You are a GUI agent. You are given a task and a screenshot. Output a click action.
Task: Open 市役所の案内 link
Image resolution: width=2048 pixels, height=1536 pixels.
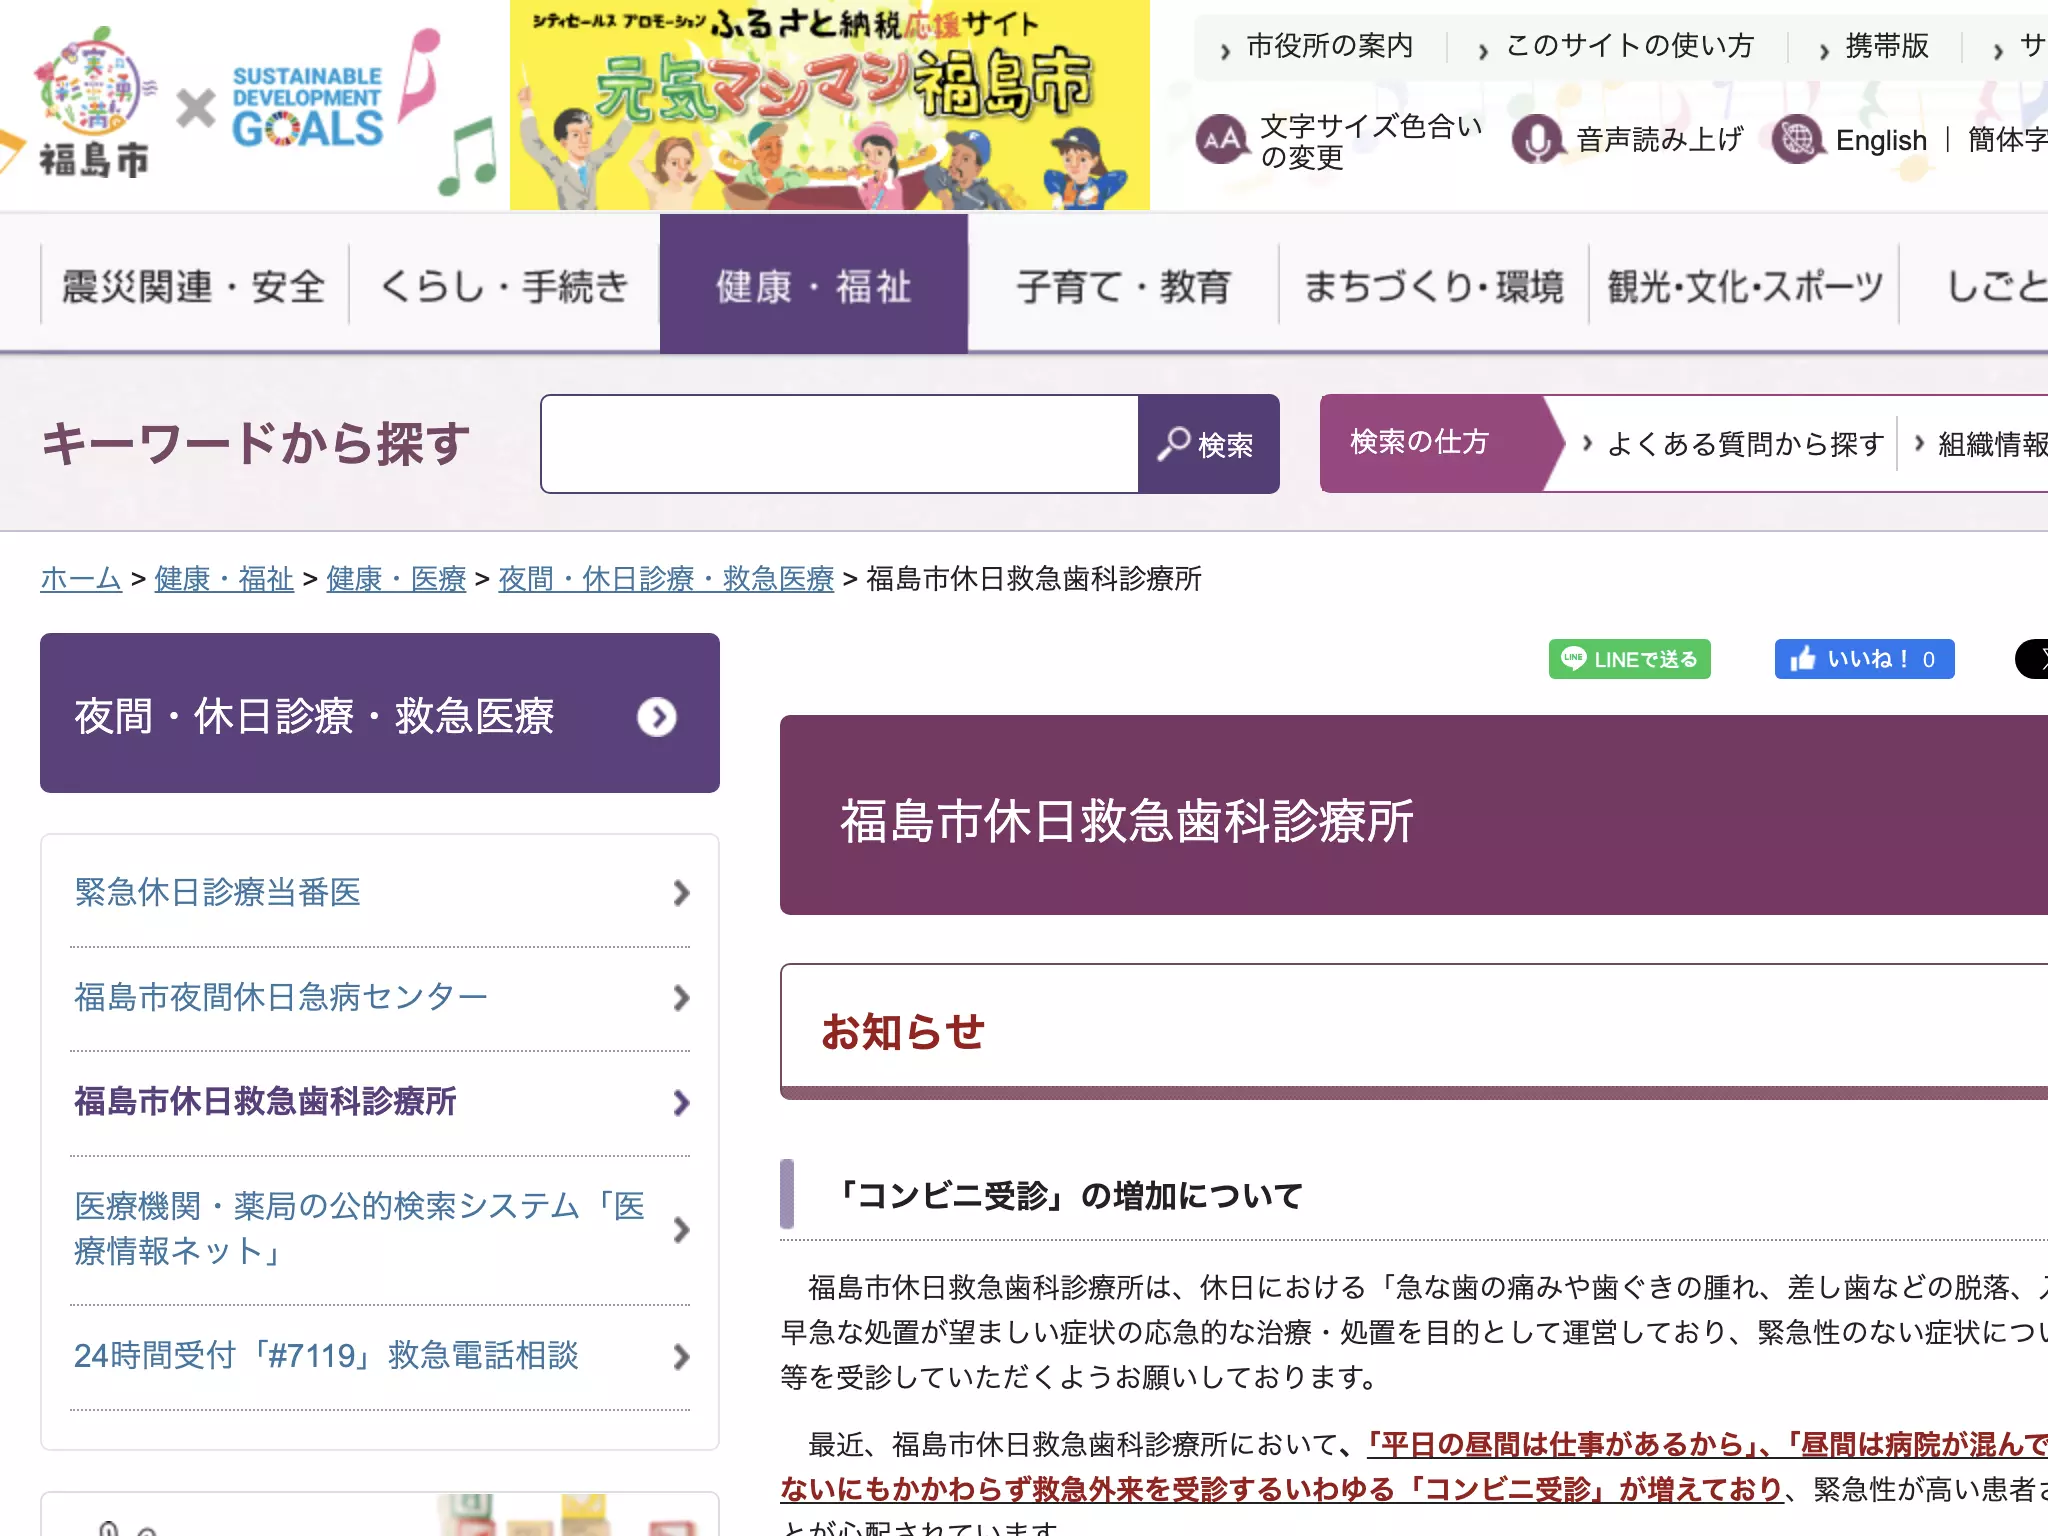pyautogui.click(x=1329, y=46)
